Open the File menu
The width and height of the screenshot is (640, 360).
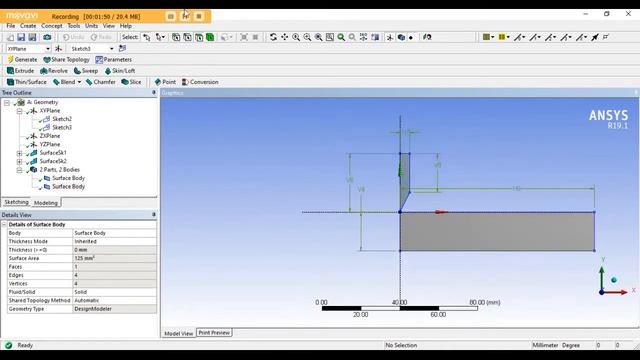coord(11,26)
